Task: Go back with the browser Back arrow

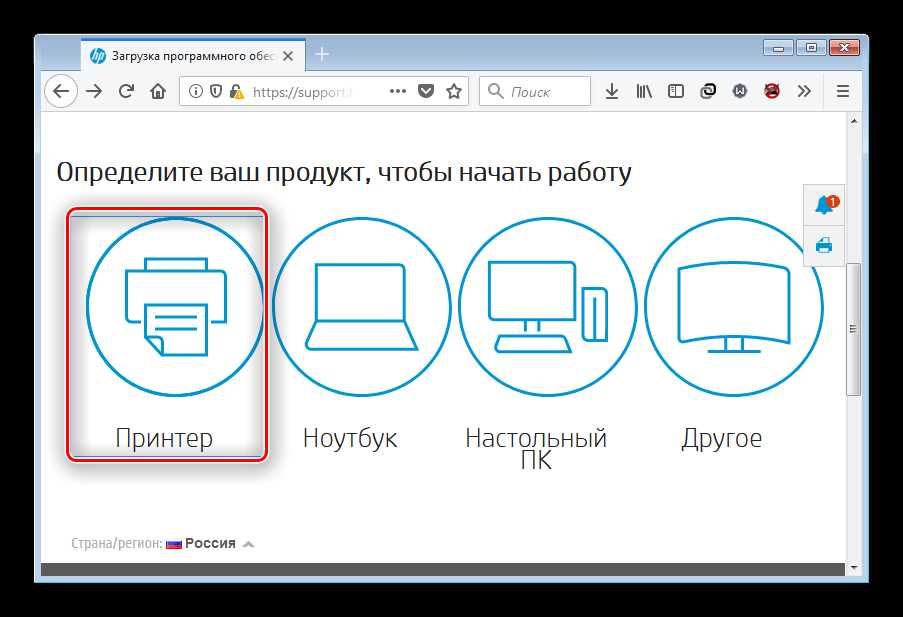Action: click(x=60, y=91)
